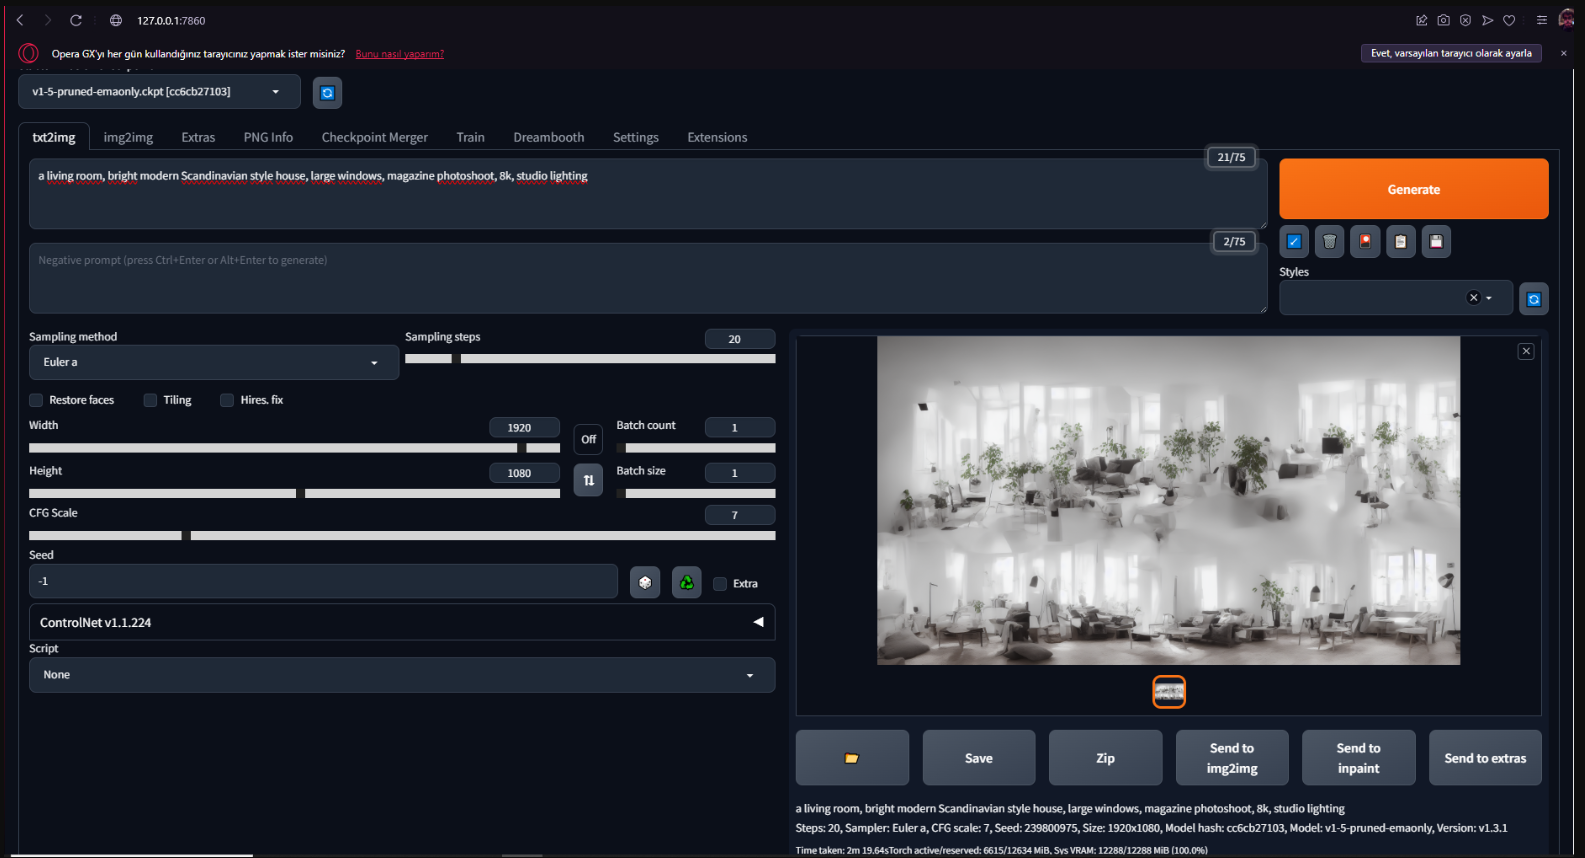Enable the Hires. fix checkbox
The width and height of the screenshot is (1585, 858).
click(227, 400)
